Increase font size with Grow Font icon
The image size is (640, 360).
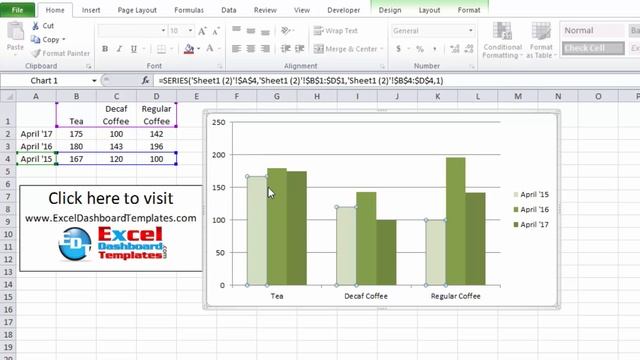coord(202,31)
